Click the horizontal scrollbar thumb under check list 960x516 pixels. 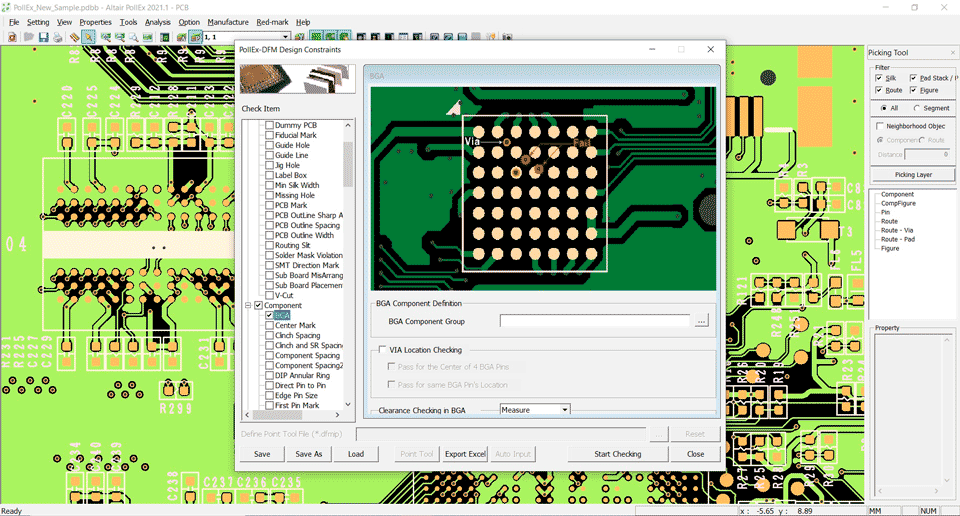279,415
